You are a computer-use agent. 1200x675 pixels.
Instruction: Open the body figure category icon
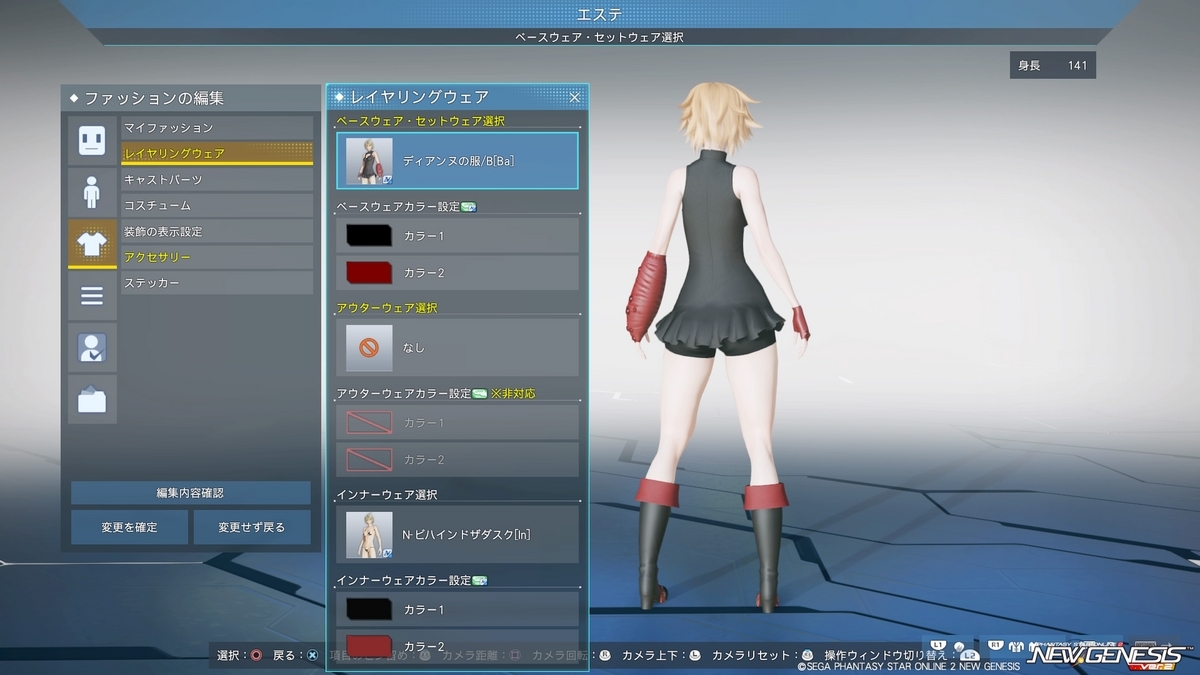coord(92,192)
